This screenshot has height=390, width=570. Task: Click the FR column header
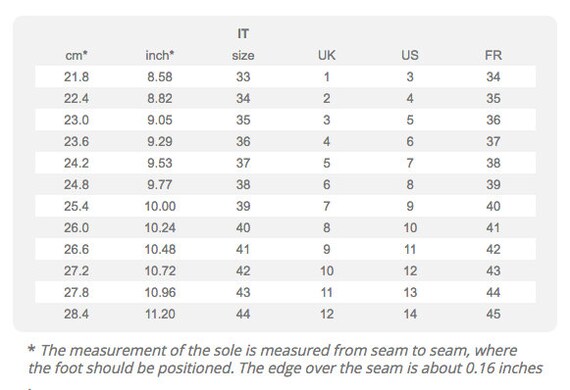pyautogui.click(x=493, y=56)
